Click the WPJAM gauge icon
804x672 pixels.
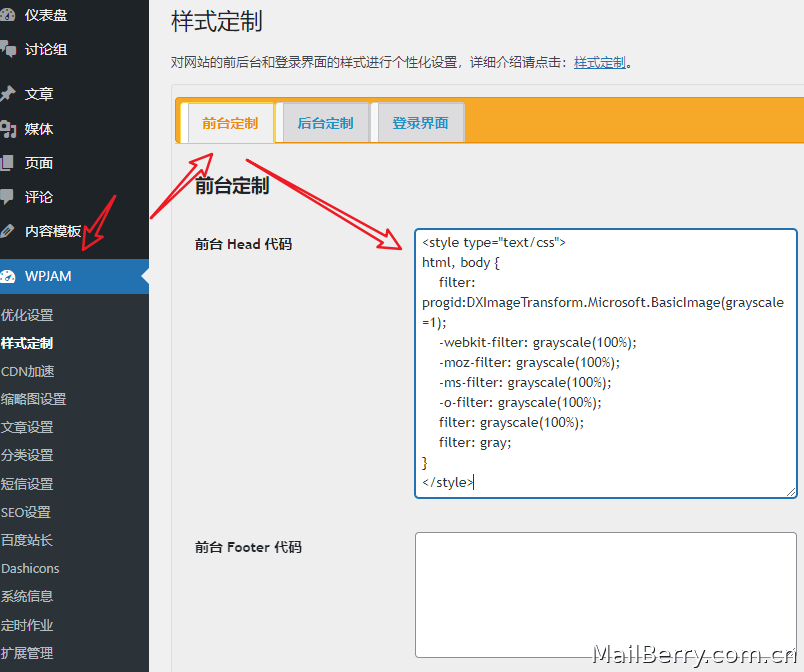coord(7,276)
